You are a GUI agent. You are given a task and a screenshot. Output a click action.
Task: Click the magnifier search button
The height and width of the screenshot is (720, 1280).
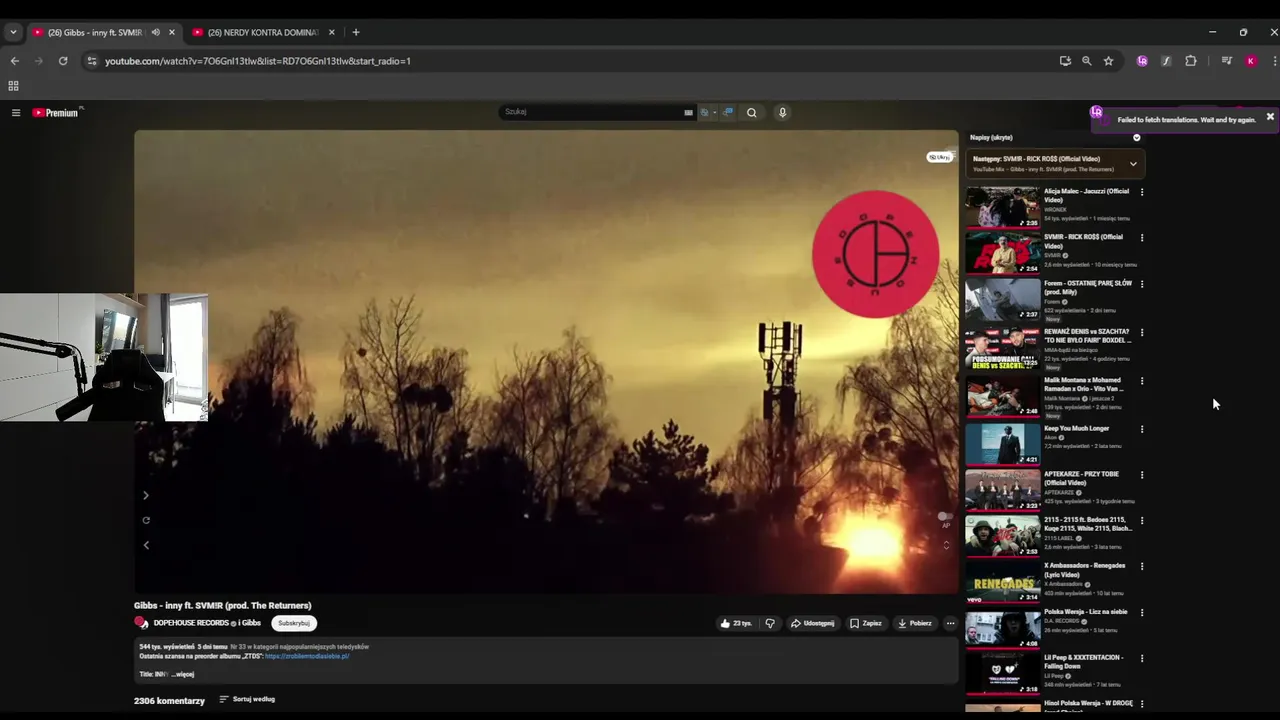click(x=752, y=112)
